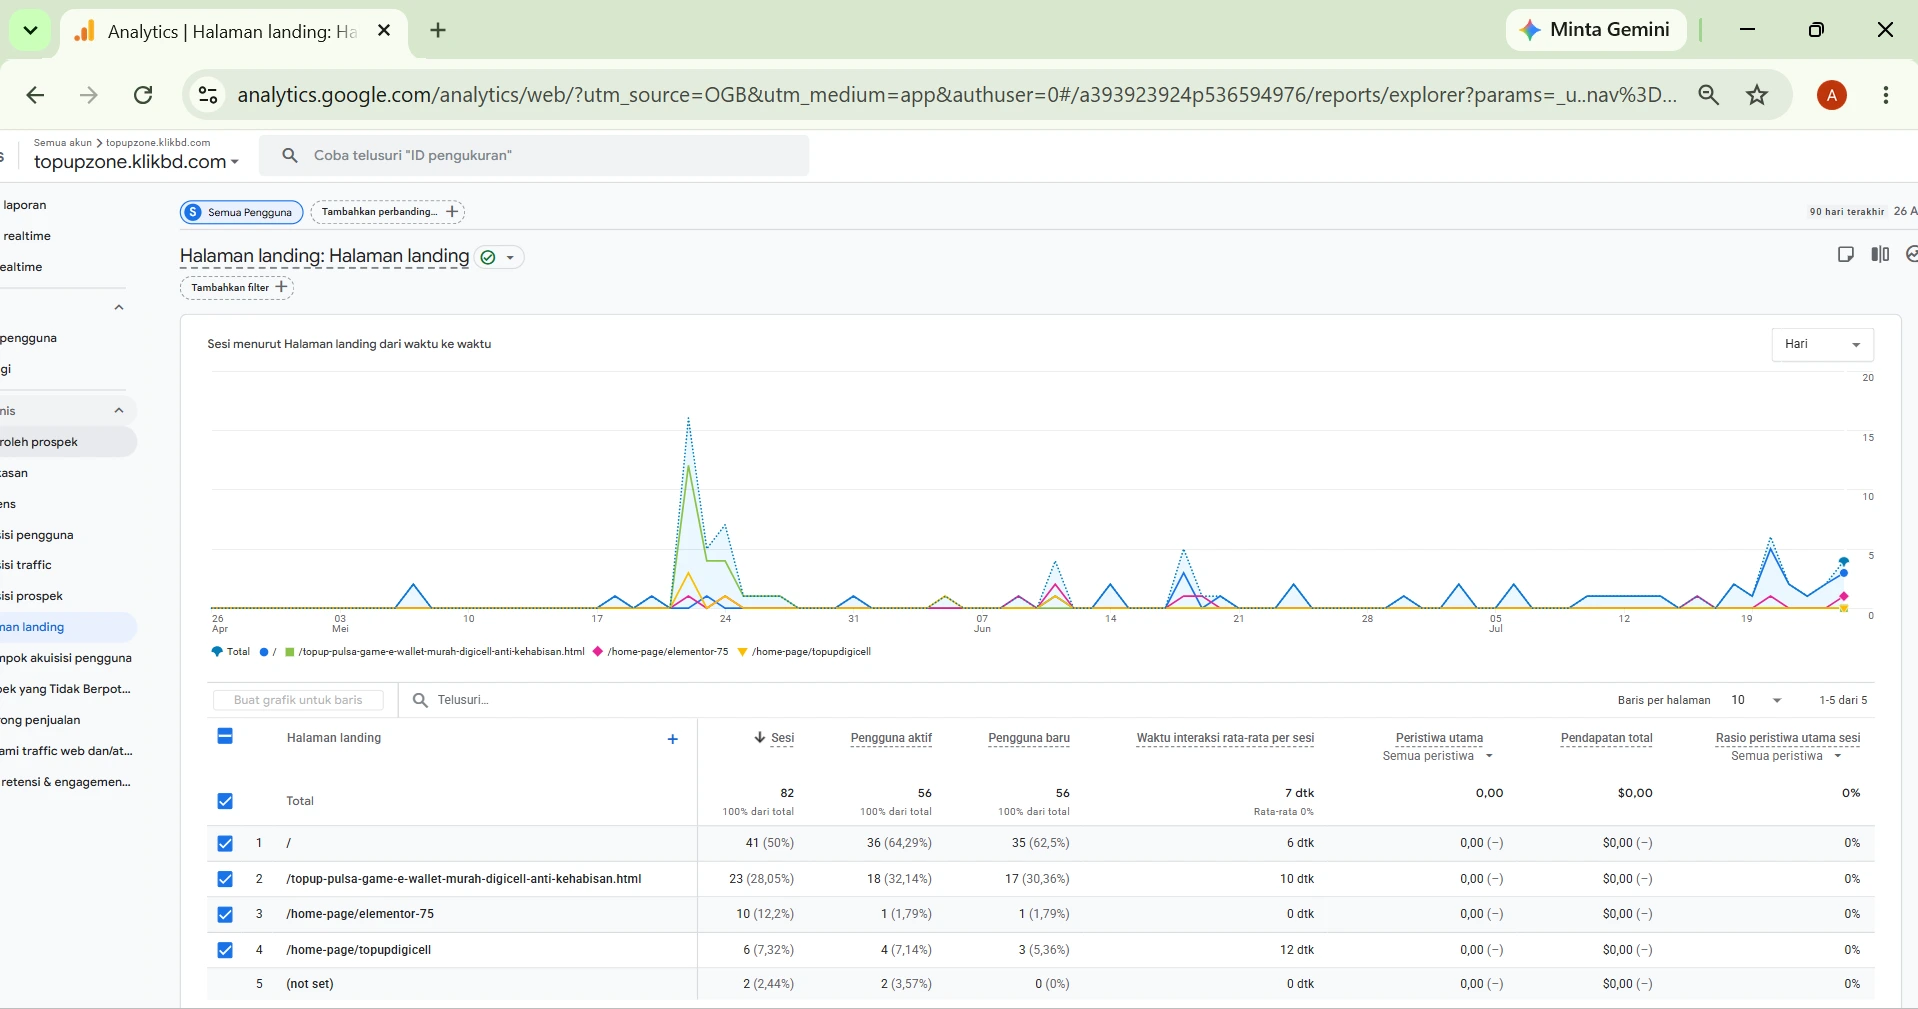Uncheck /home-page/topupdigicell row checkbox
1918x1009 pixels.
225,950
